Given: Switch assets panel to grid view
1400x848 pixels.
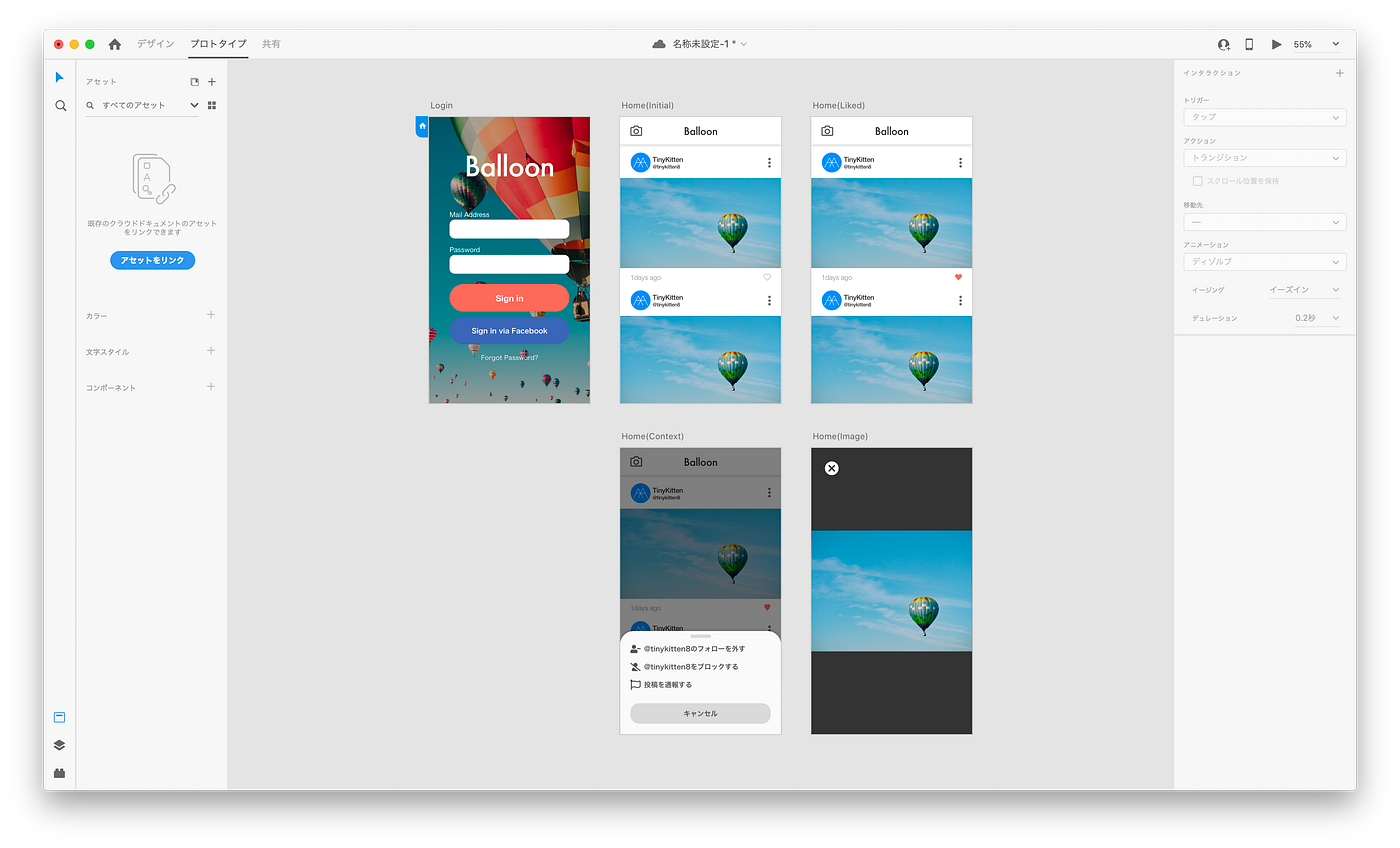Looking at the screenshot, I should pyautogui.click(x=211, y=105).
